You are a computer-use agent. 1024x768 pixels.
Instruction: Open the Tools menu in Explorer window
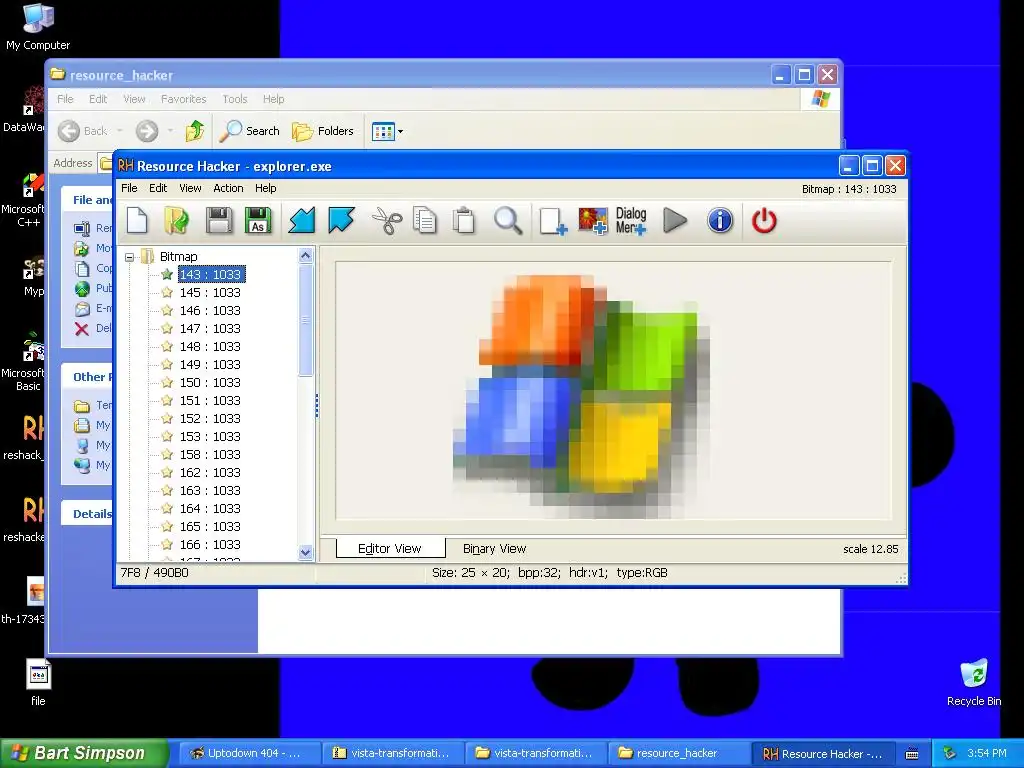point(234,99)
